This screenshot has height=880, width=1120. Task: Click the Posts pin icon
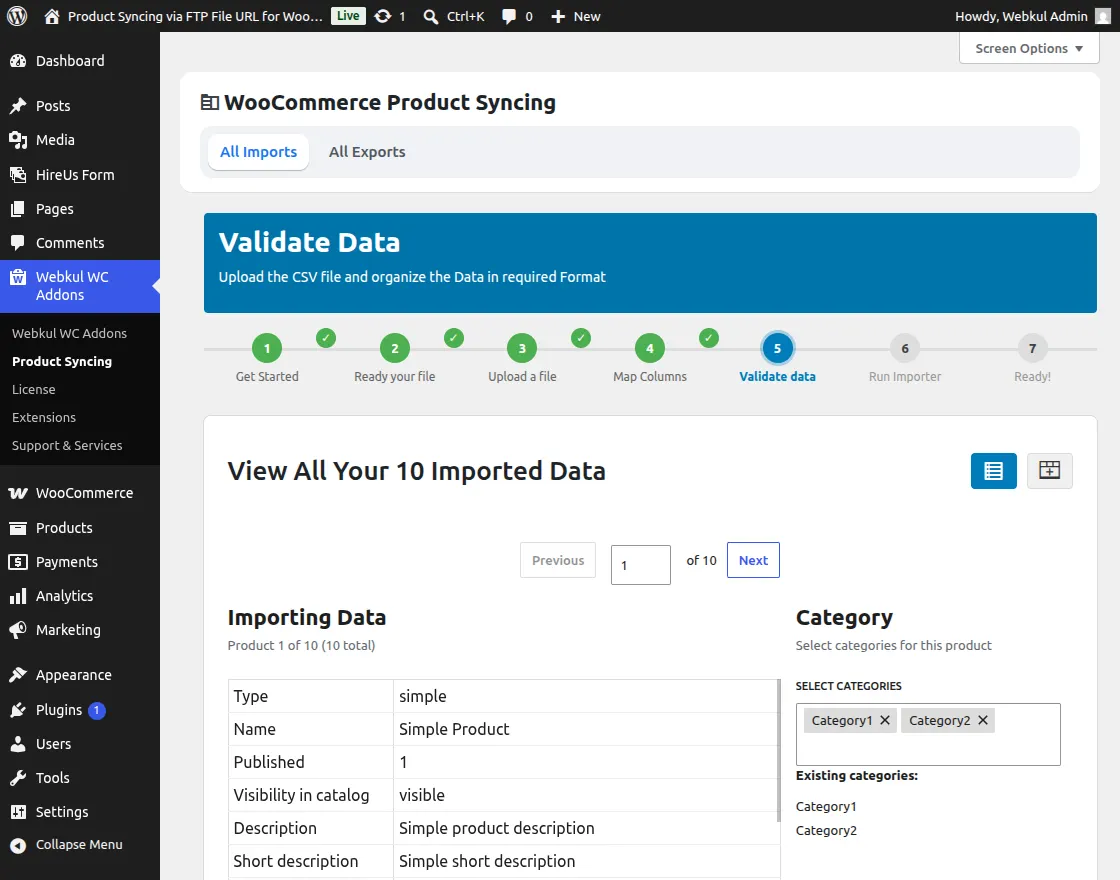pos(18,106)
